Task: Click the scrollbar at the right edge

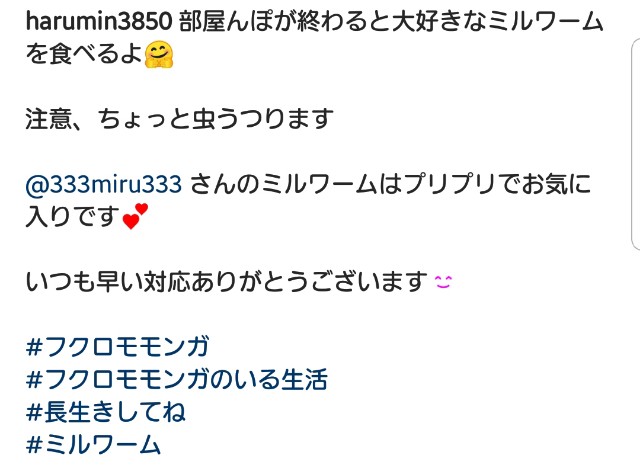Action: coord(636,144)
